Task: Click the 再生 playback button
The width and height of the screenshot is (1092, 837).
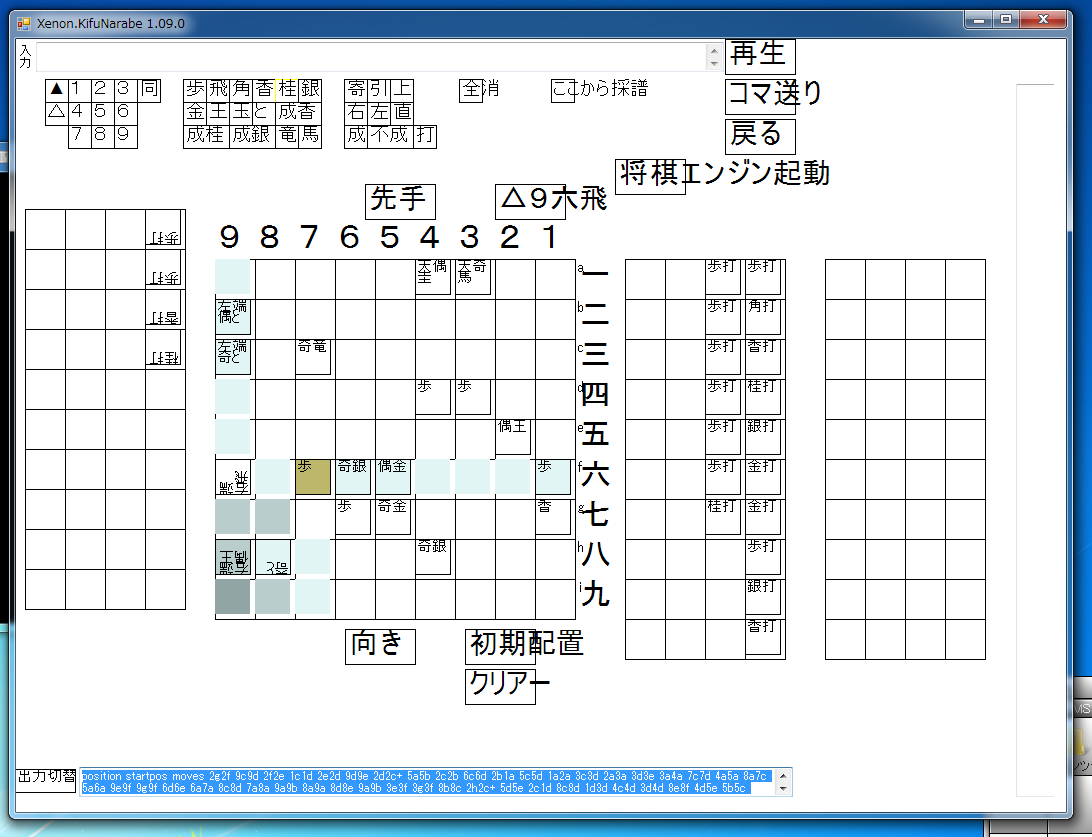Action: click(x=760, y=56)
